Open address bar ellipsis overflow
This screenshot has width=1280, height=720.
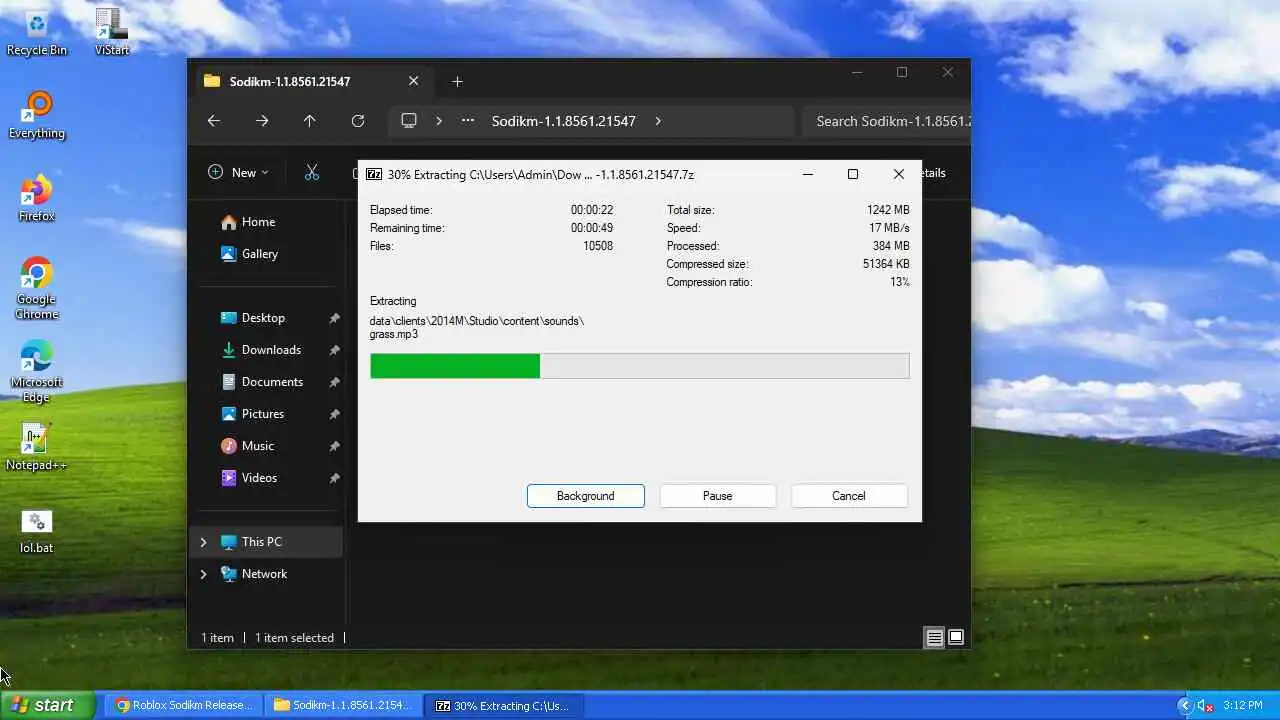468,121
